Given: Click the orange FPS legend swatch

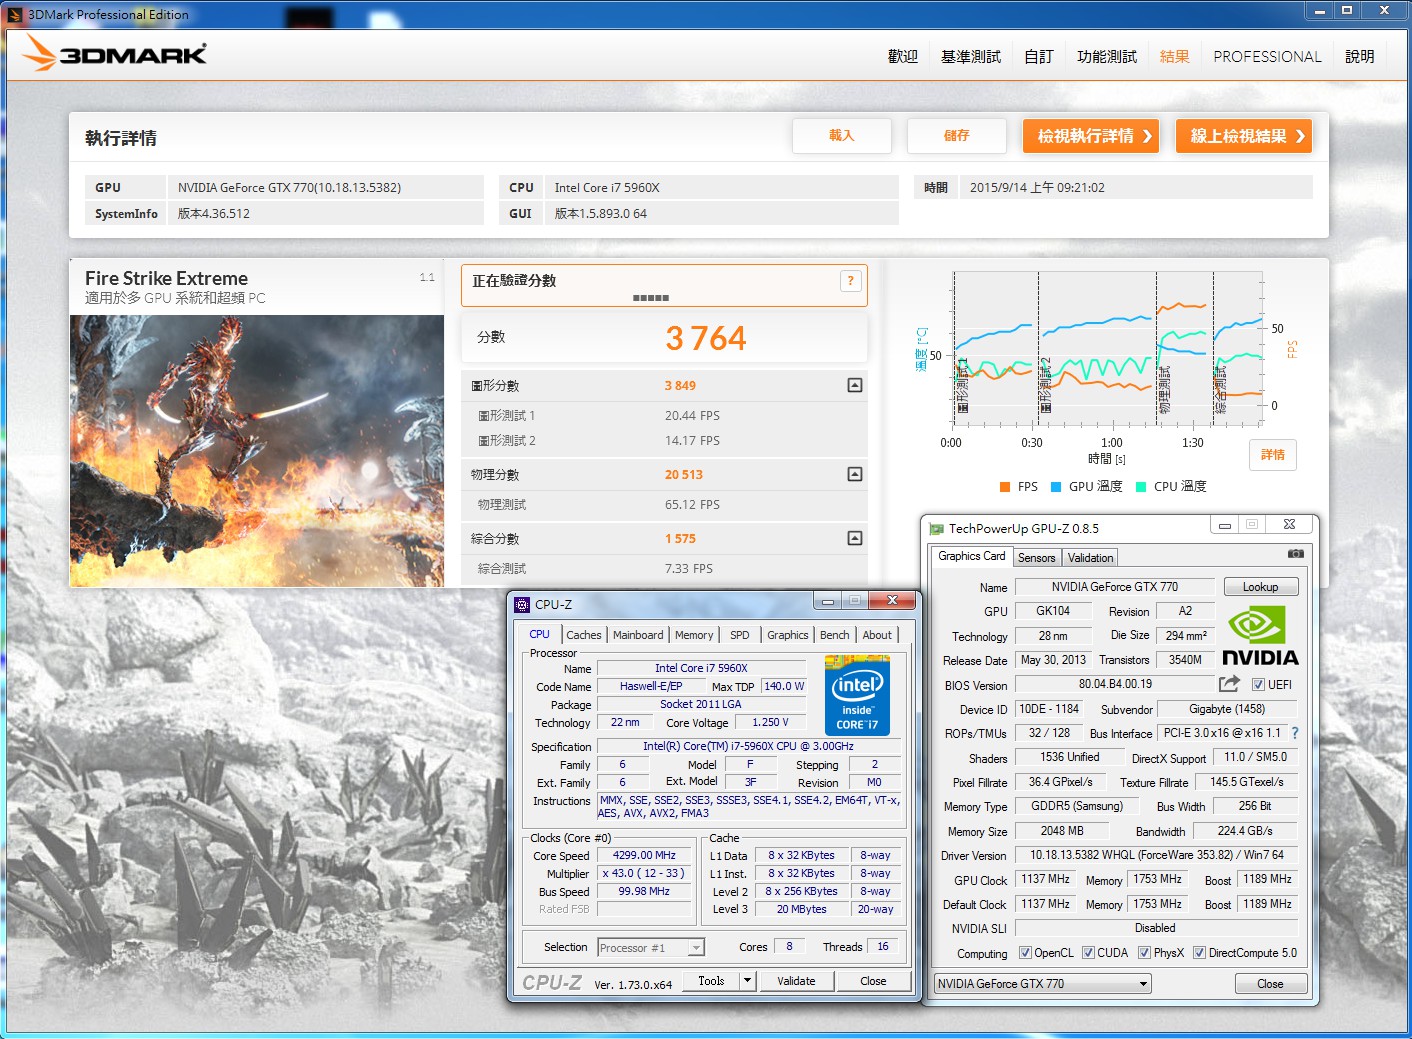Looking at the screenshot, I should (1005, 487).
